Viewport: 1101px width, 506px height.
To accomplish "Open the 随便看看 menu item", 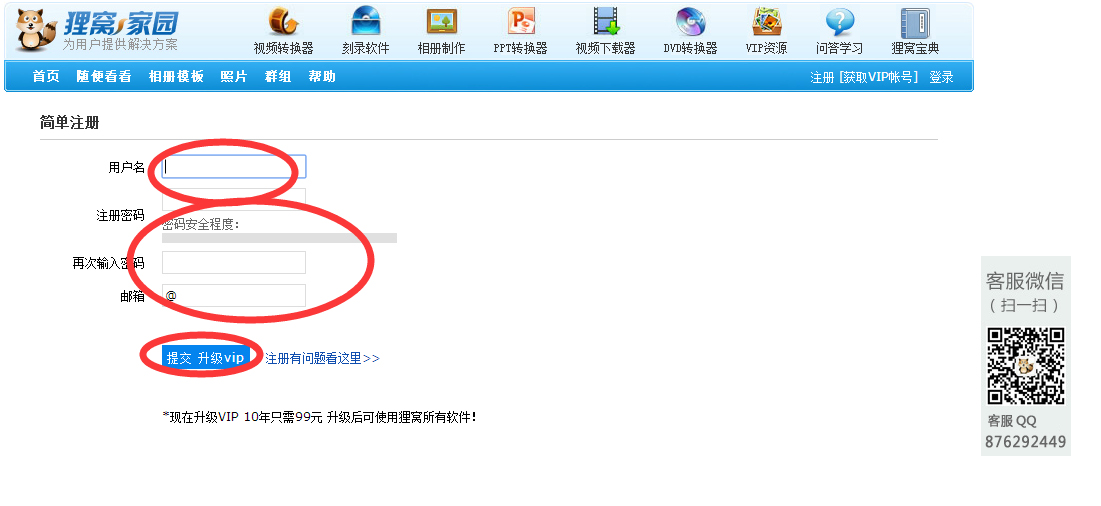I will coord(104,77).
